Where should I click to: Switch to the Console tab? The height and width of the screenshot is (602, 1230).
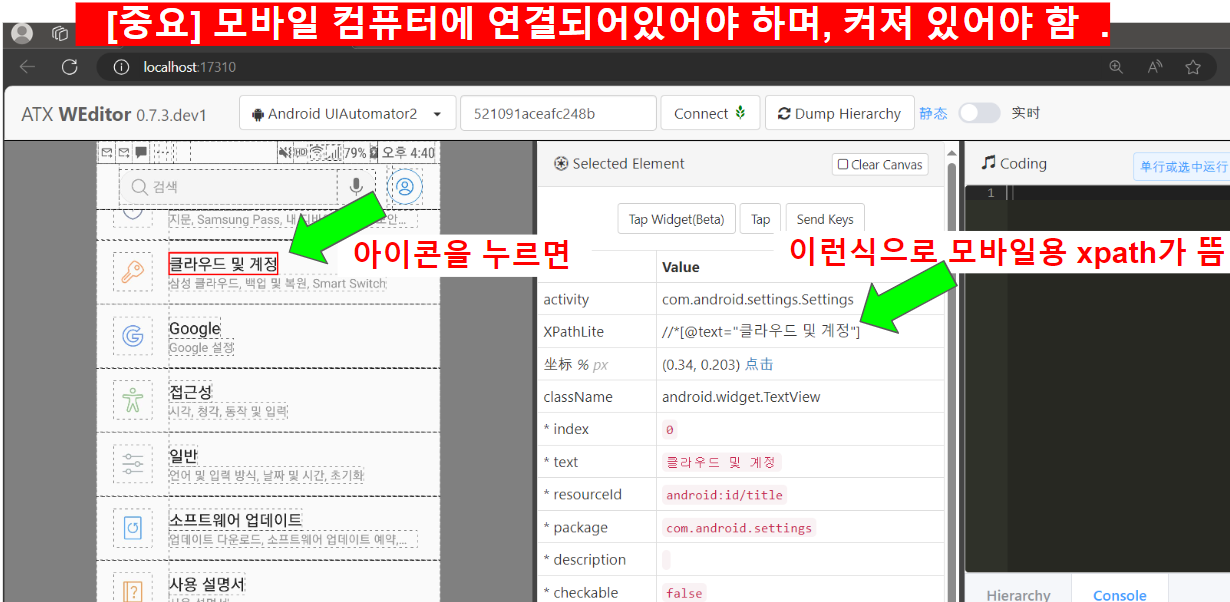1119,595
